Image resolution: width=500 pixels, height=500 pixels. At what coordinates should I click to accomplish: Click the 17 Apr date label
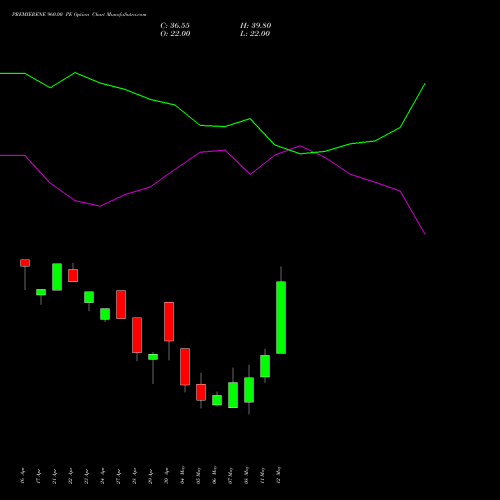pos(39,476)
